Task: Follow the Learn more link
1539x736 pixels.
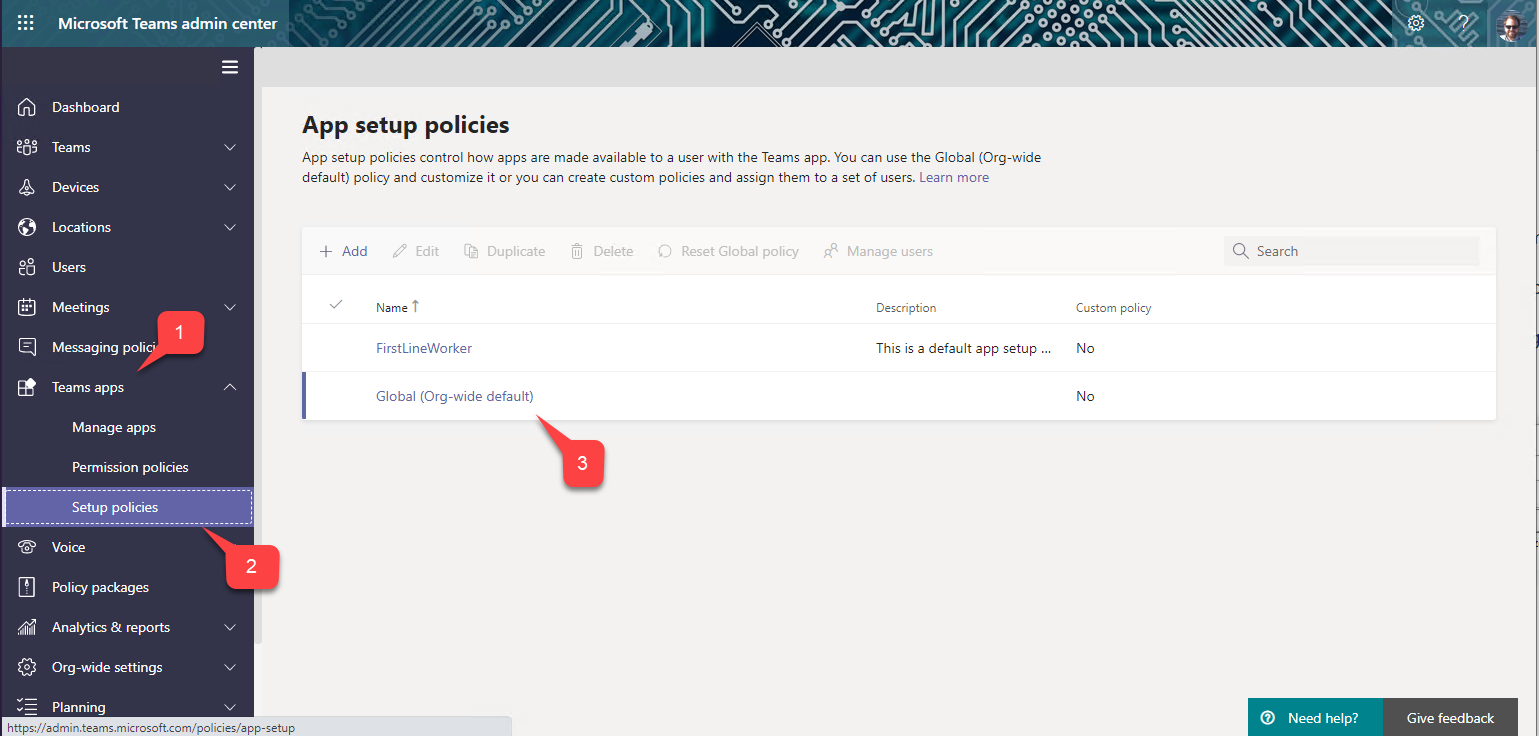Action: (x=954, y=177)
